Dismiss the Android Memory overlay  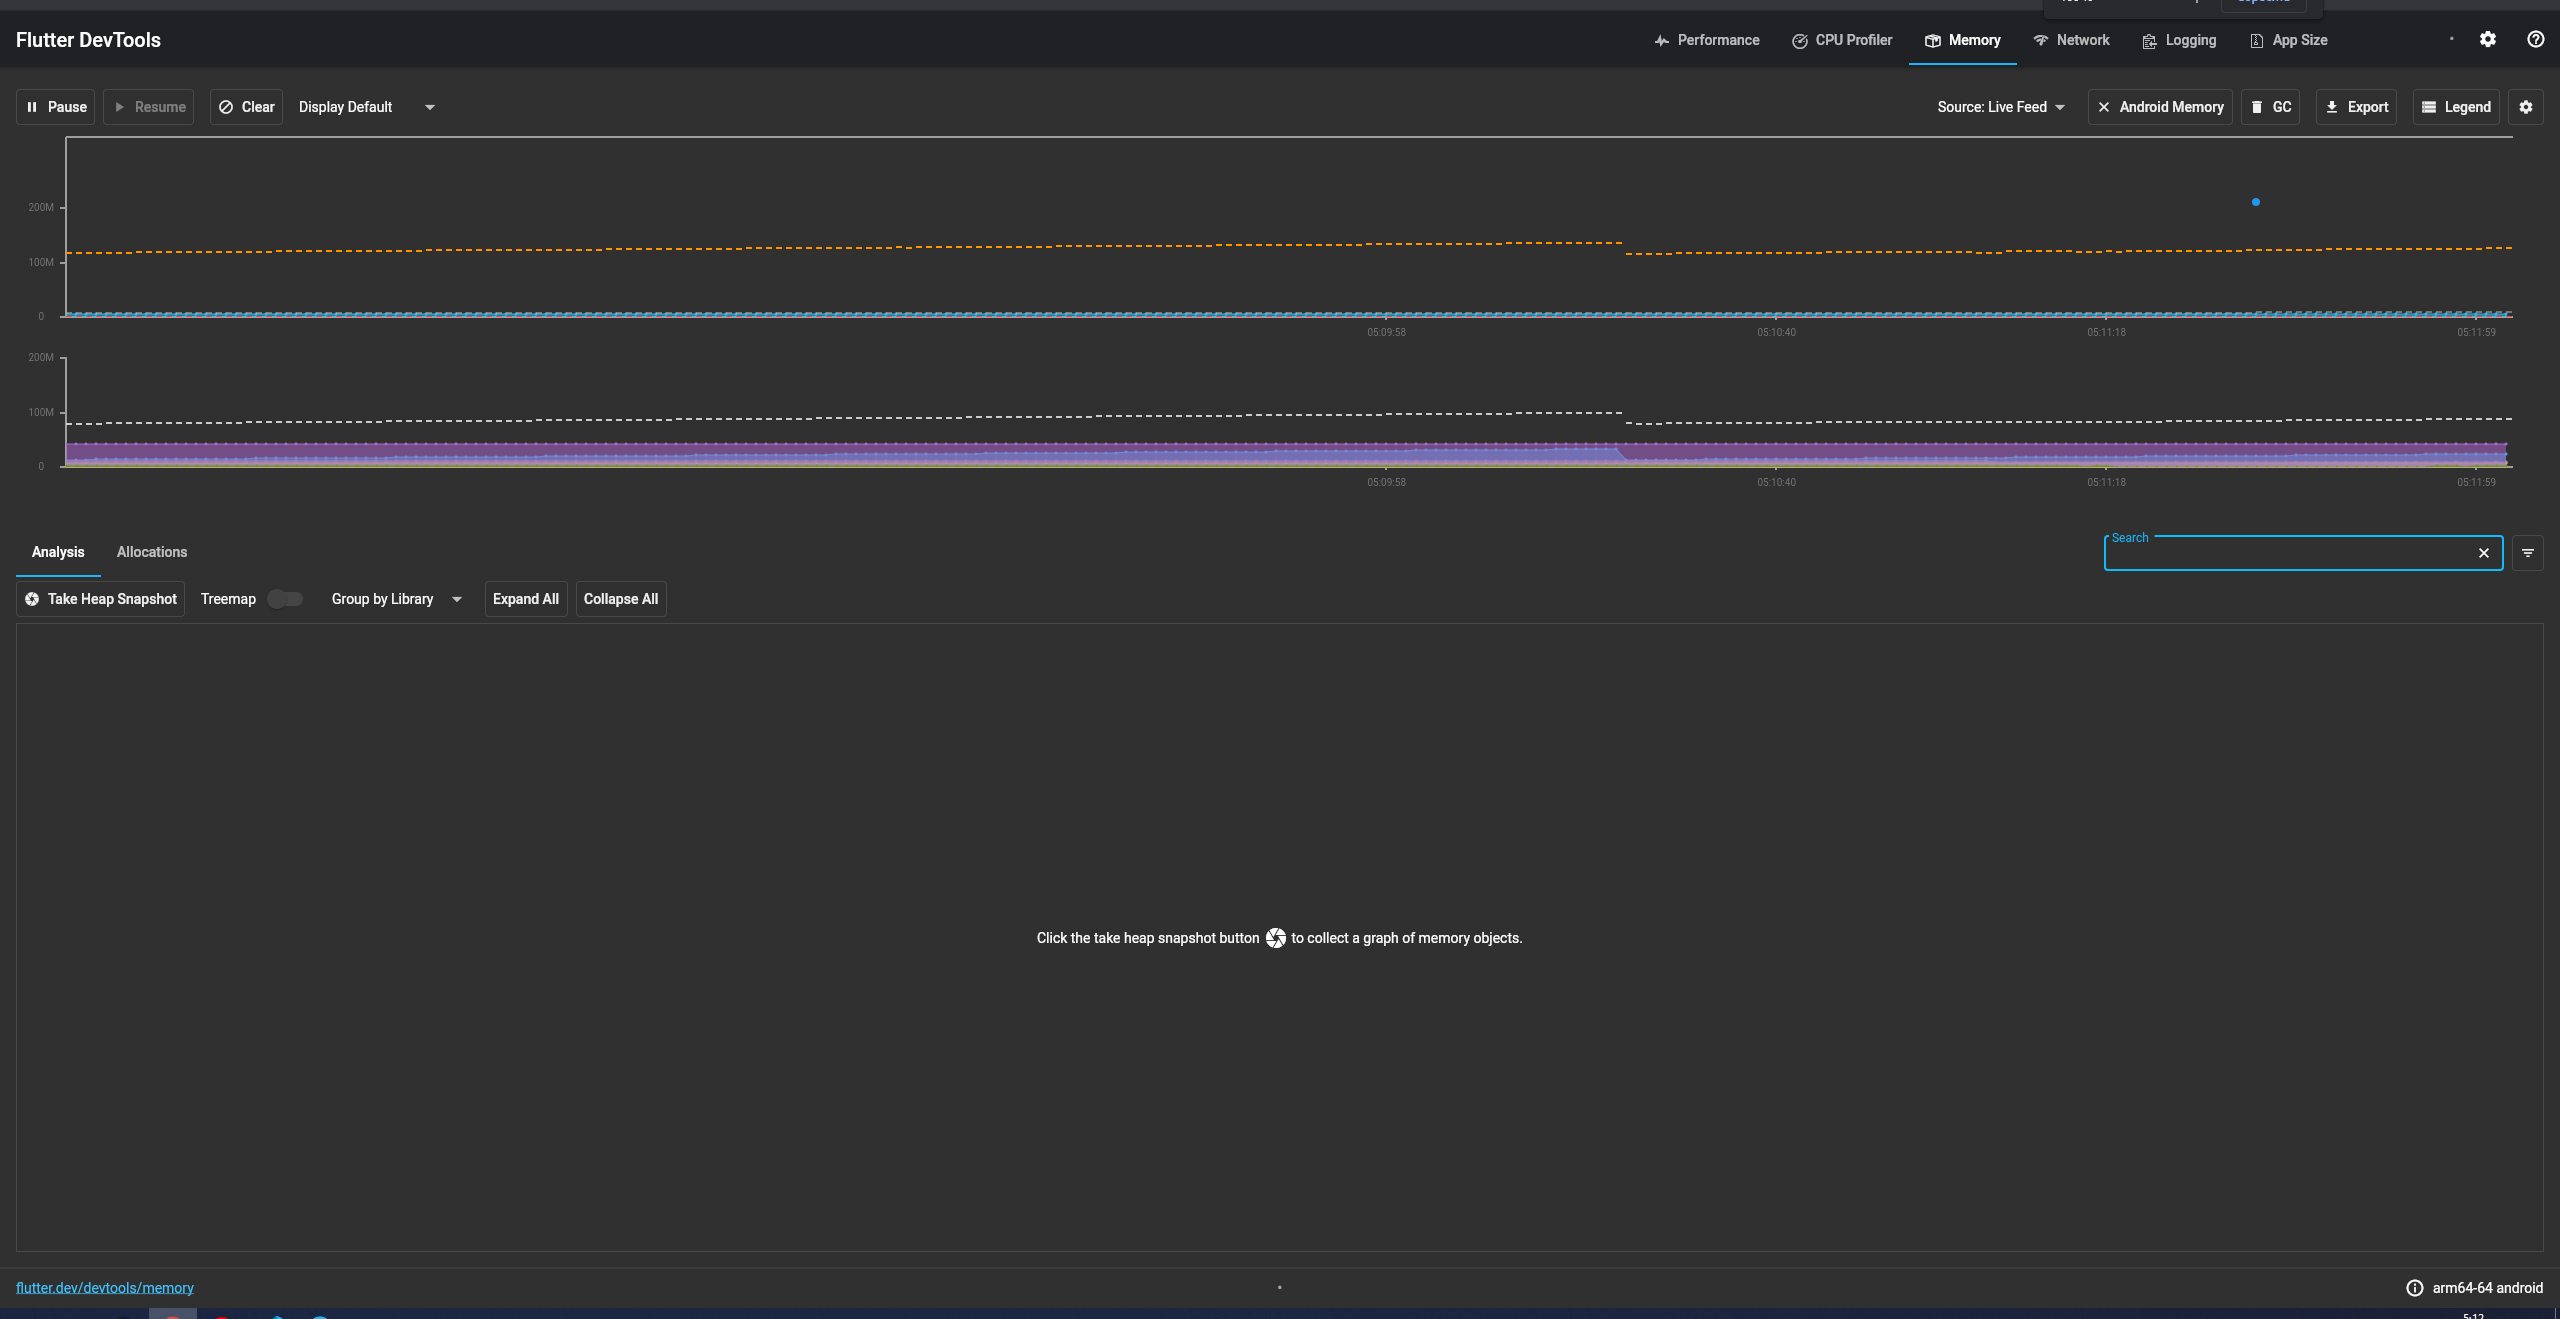[2104, 106]
